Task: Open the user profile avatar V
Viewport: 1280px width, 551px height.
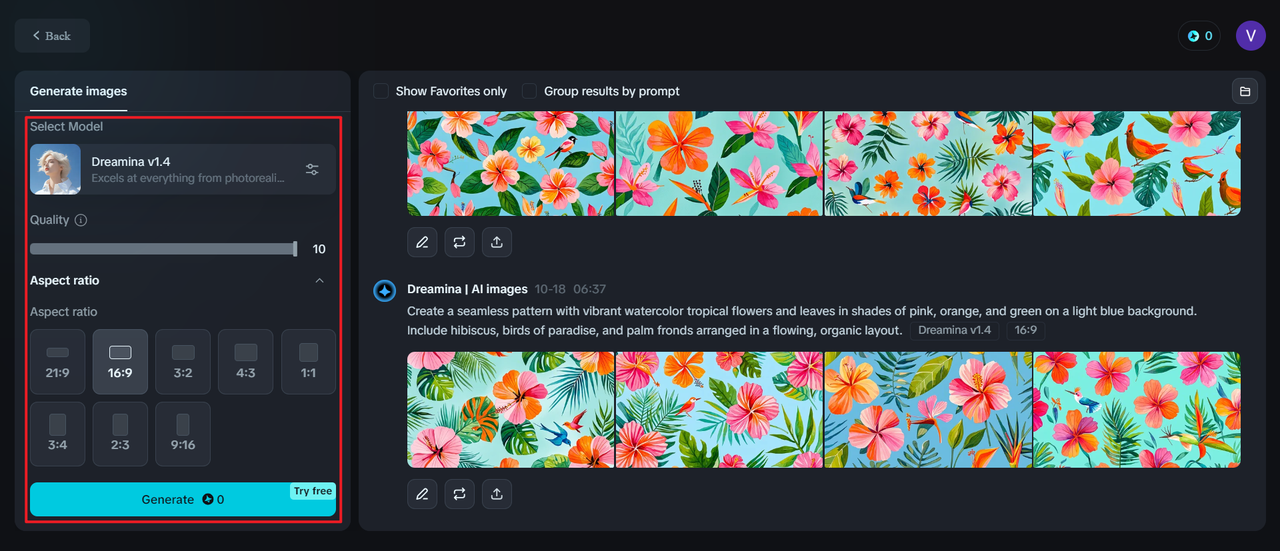Action: (1251, 36)
